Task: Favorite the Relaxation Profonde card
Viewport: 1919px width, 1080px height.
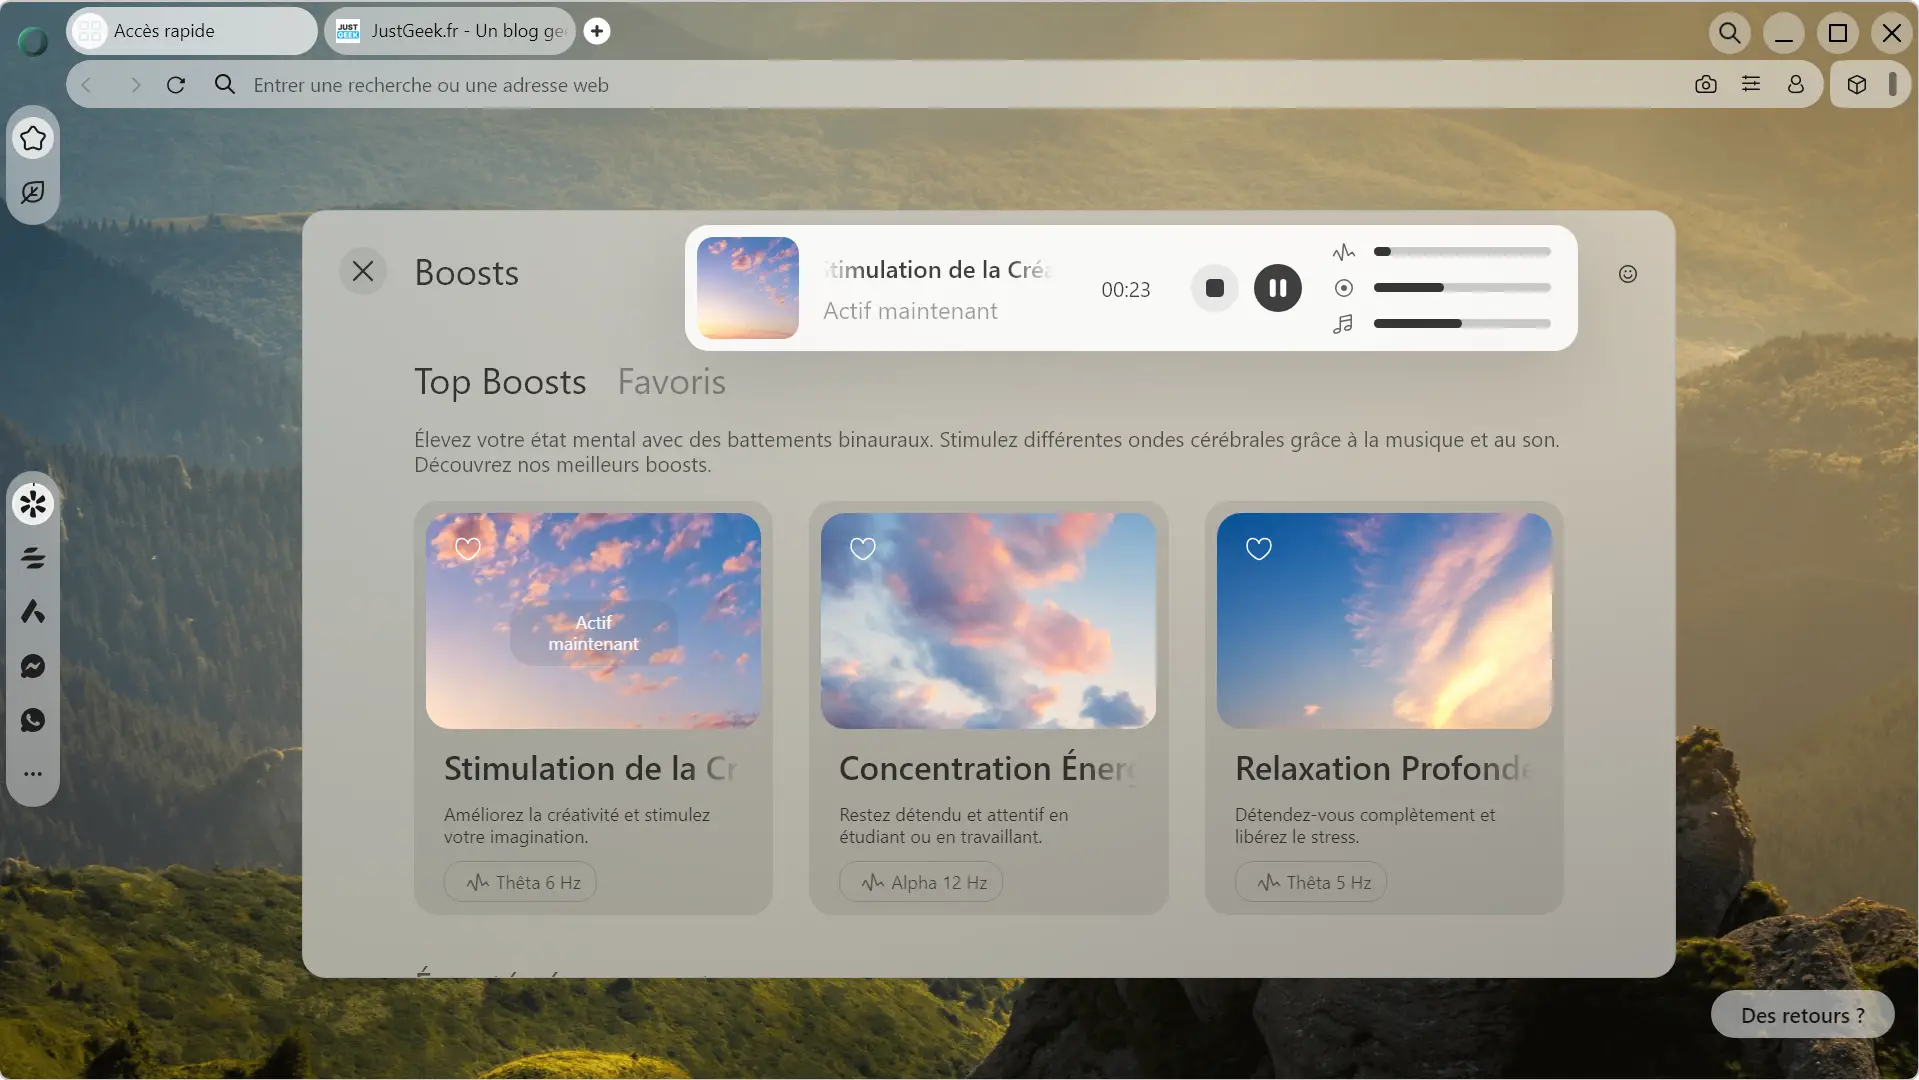Action: tap(1259, 548)
